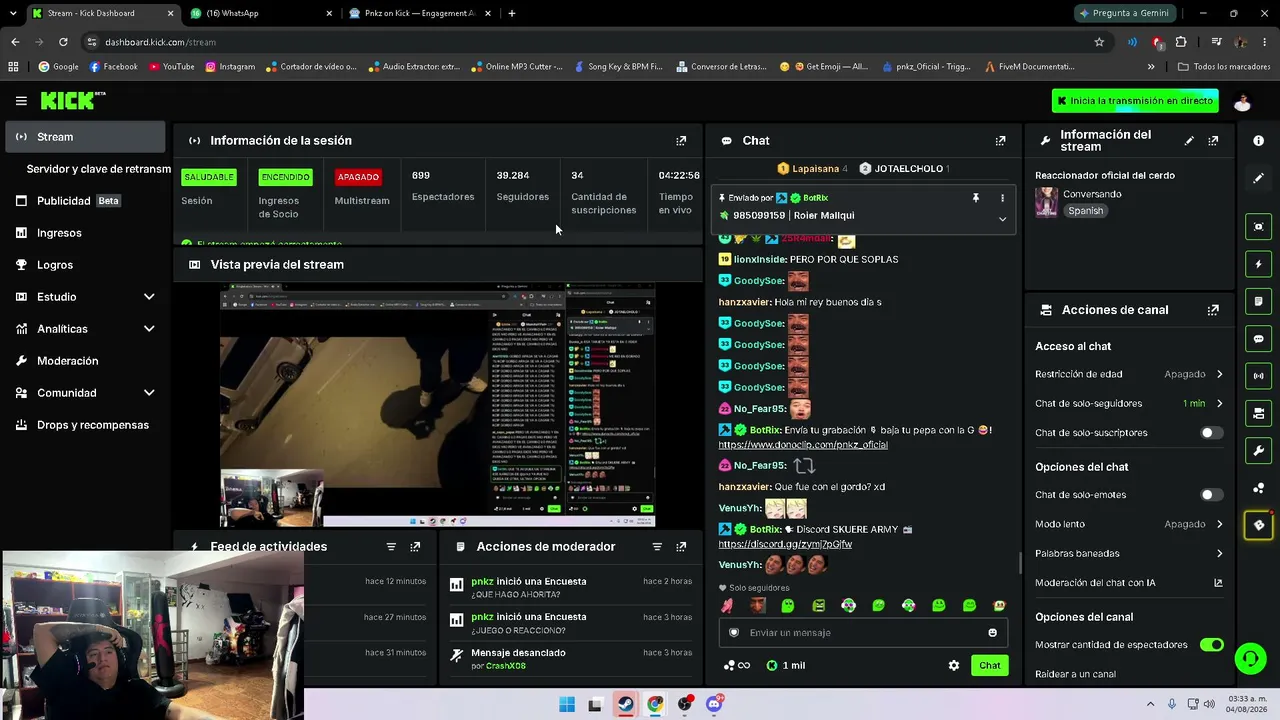Pop out the Acciones de moderador panel
Viewport: 1280px width, 720px height.
point(681,547)
